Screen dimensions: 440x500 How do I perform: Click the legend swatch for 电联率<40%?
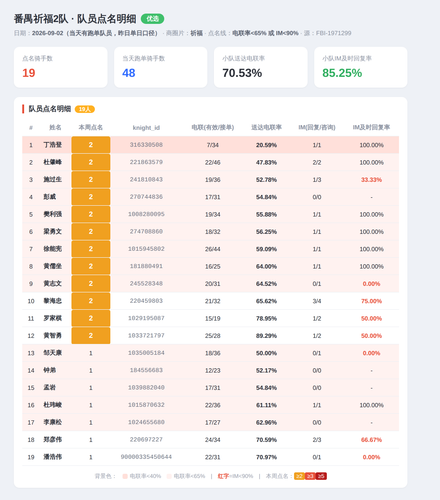125,476
